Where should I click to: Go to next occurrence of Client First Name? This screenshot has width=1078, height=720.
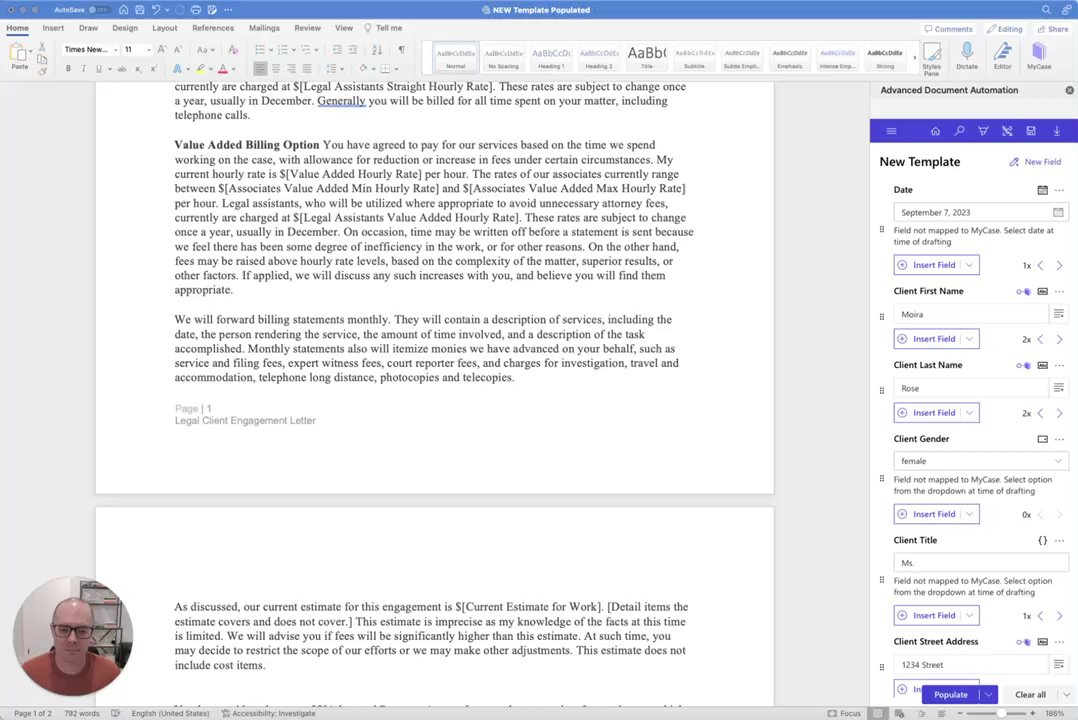[x=1059, y=339]
